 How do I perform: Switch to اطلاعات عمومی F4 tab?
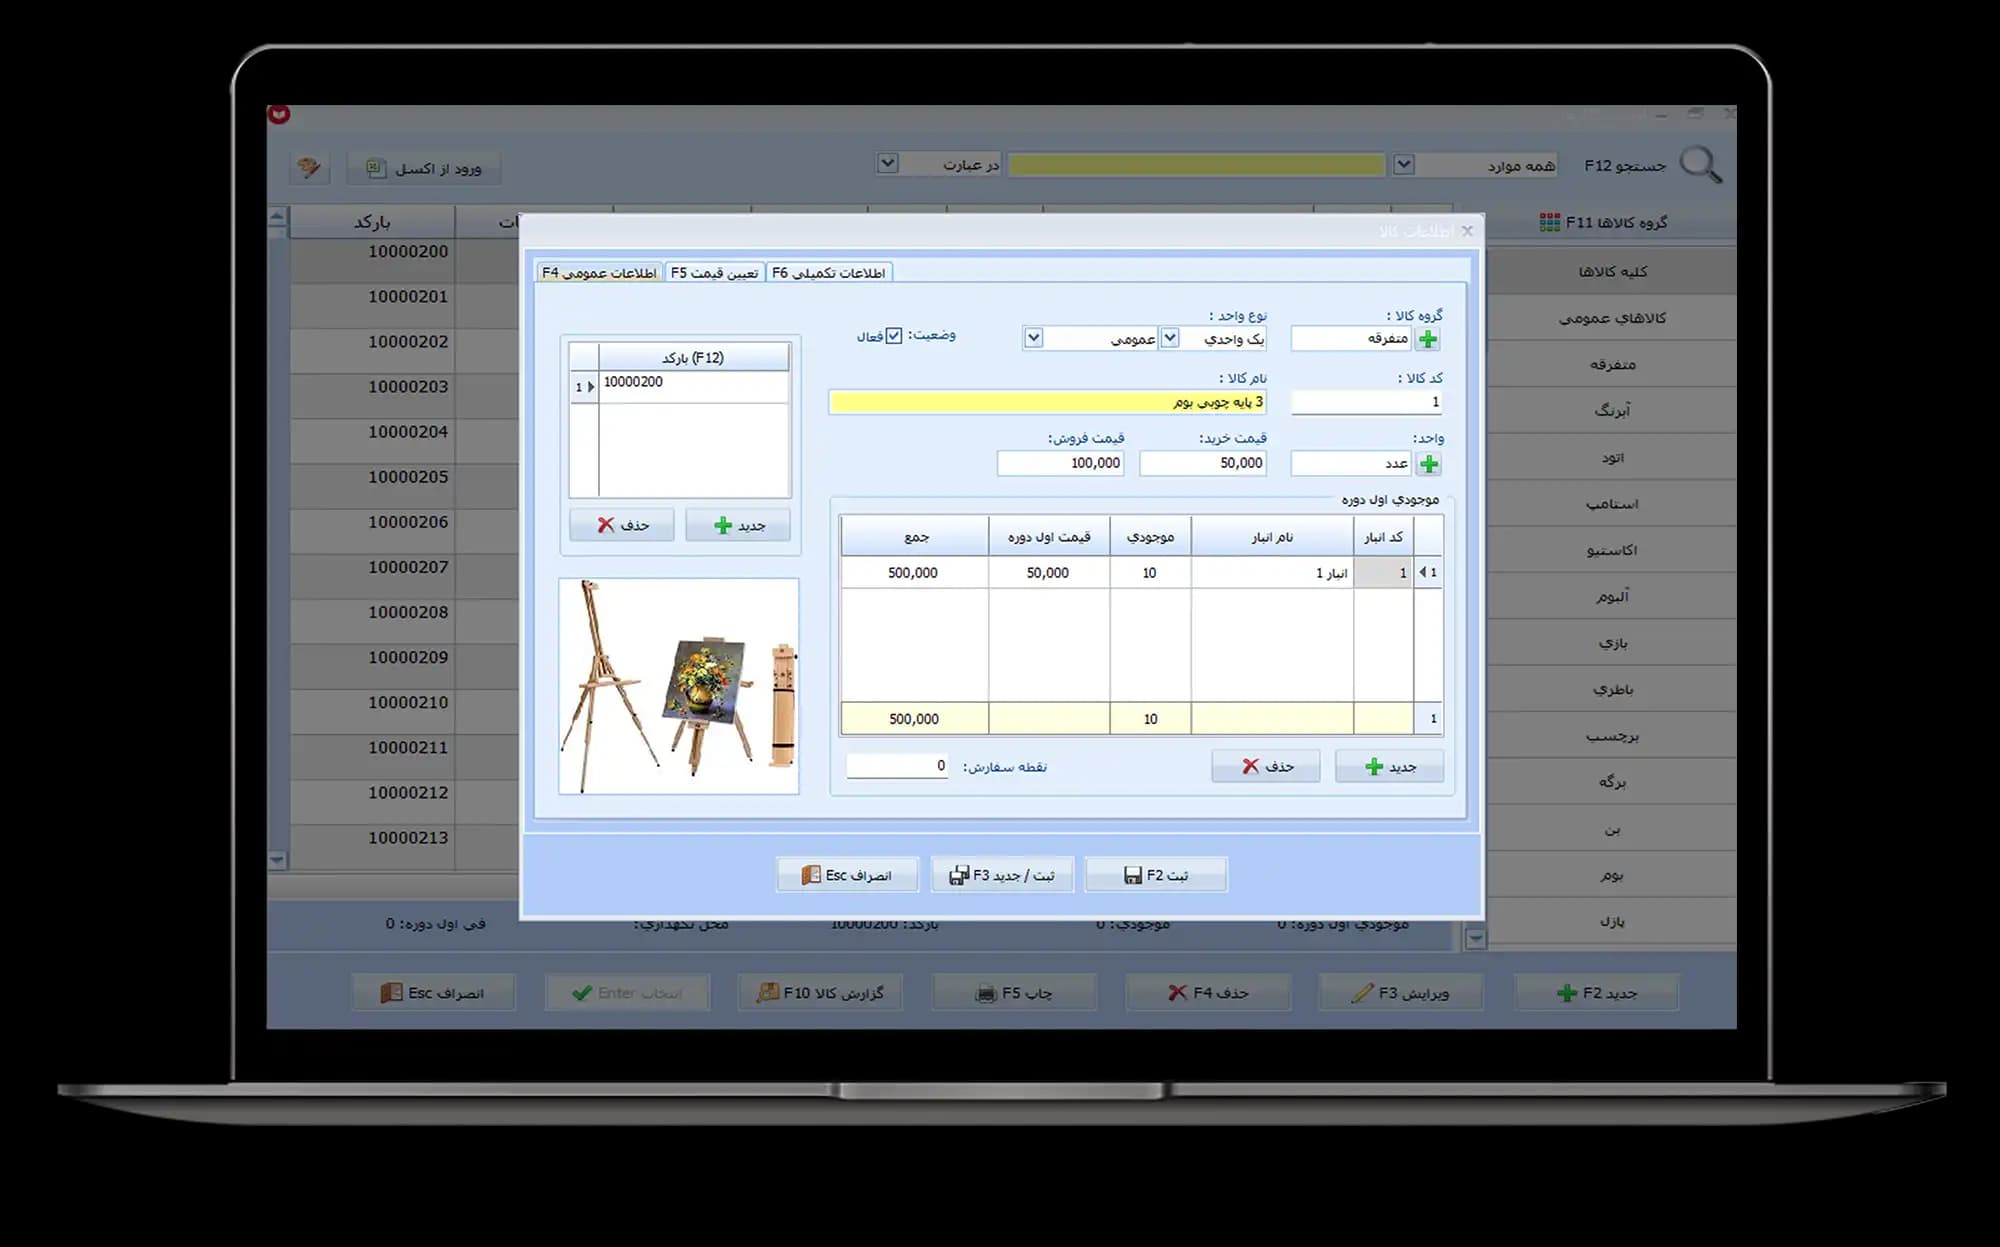pos(599,273)
